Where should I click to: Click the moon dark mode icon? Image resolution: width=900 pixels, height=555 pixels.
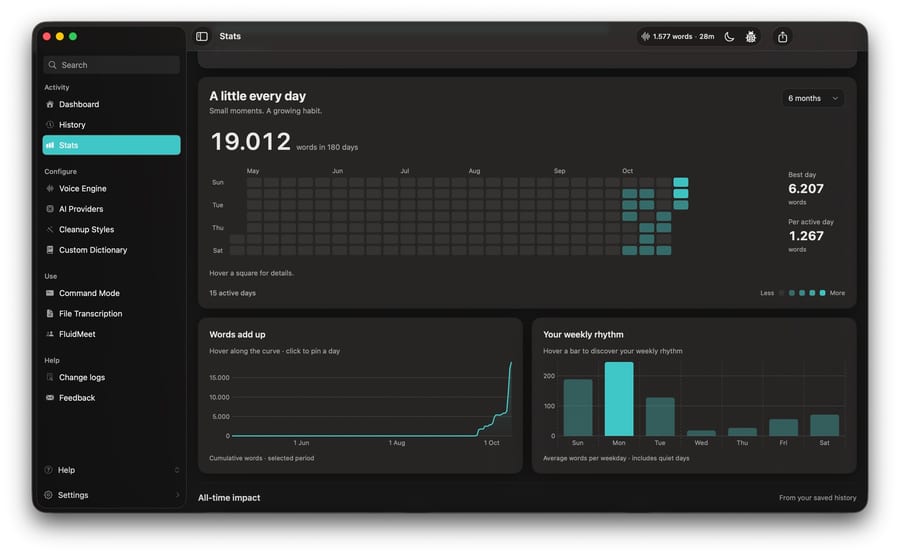tap(729, 37)
